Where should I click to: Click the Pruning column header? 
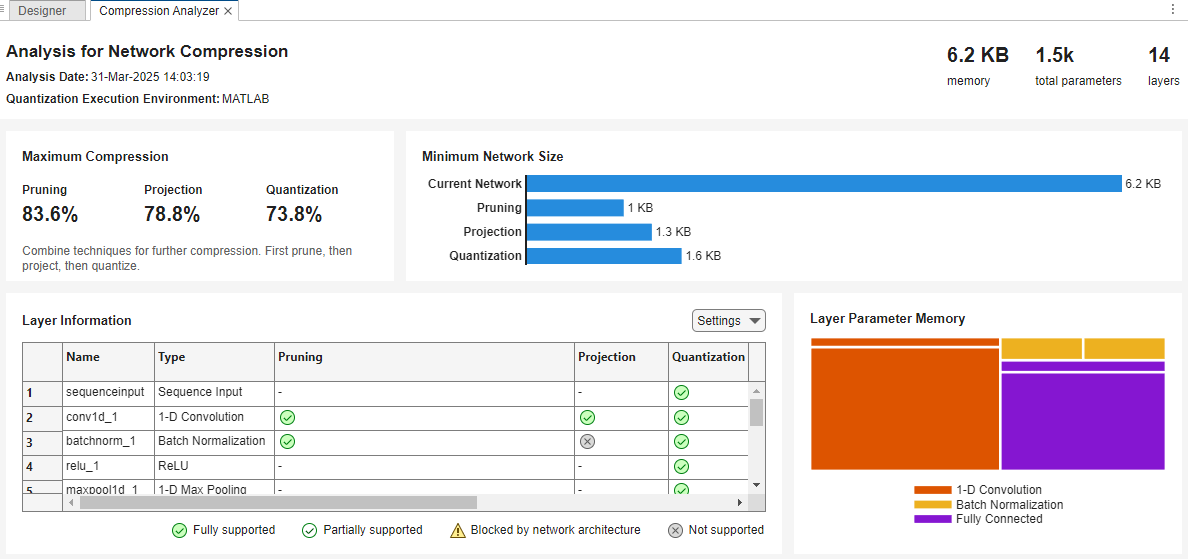(x=424, y=357)
